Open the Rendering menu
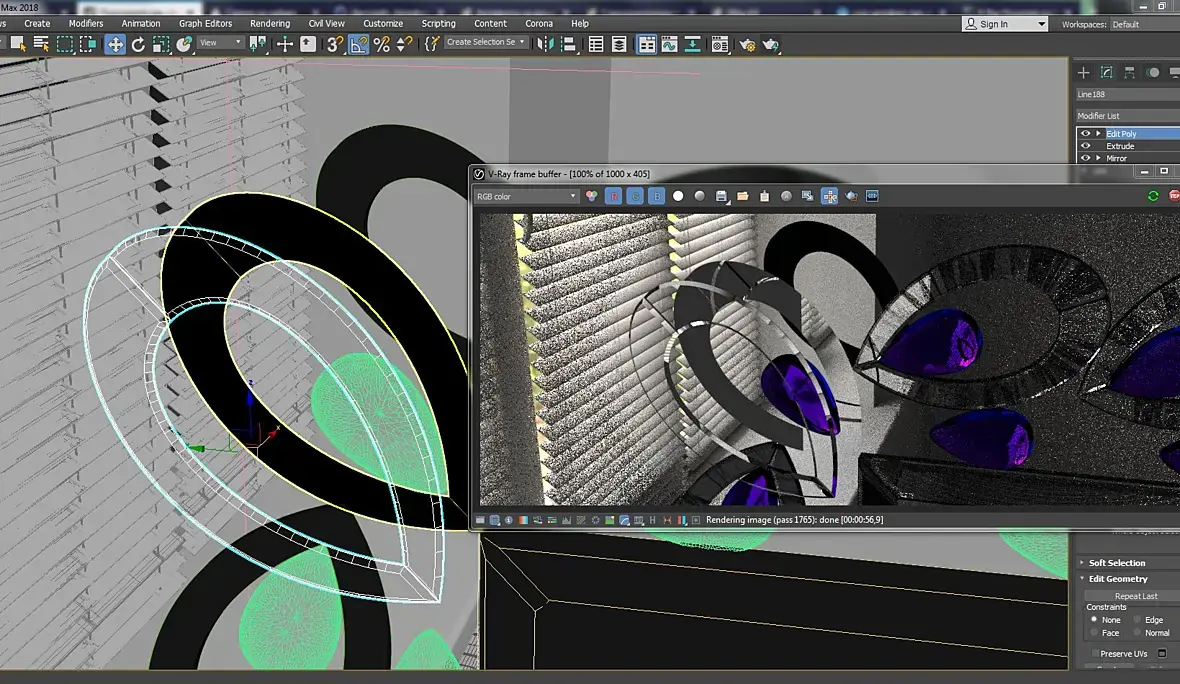 (269, 23)
